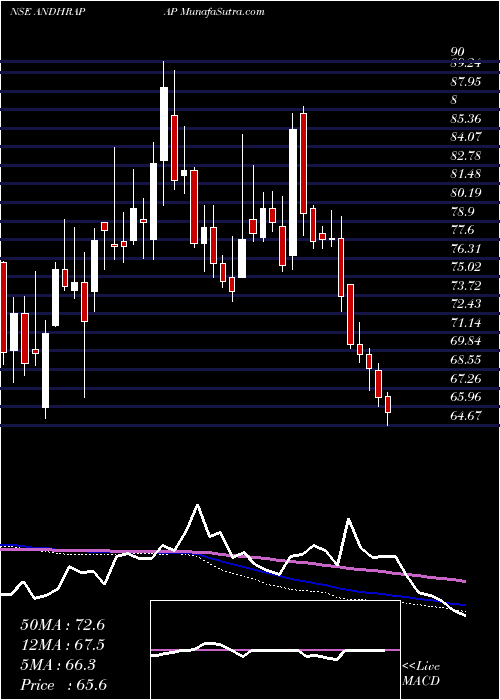Click the 69.84 price axis label
The image size is (500, 700).
466,341
